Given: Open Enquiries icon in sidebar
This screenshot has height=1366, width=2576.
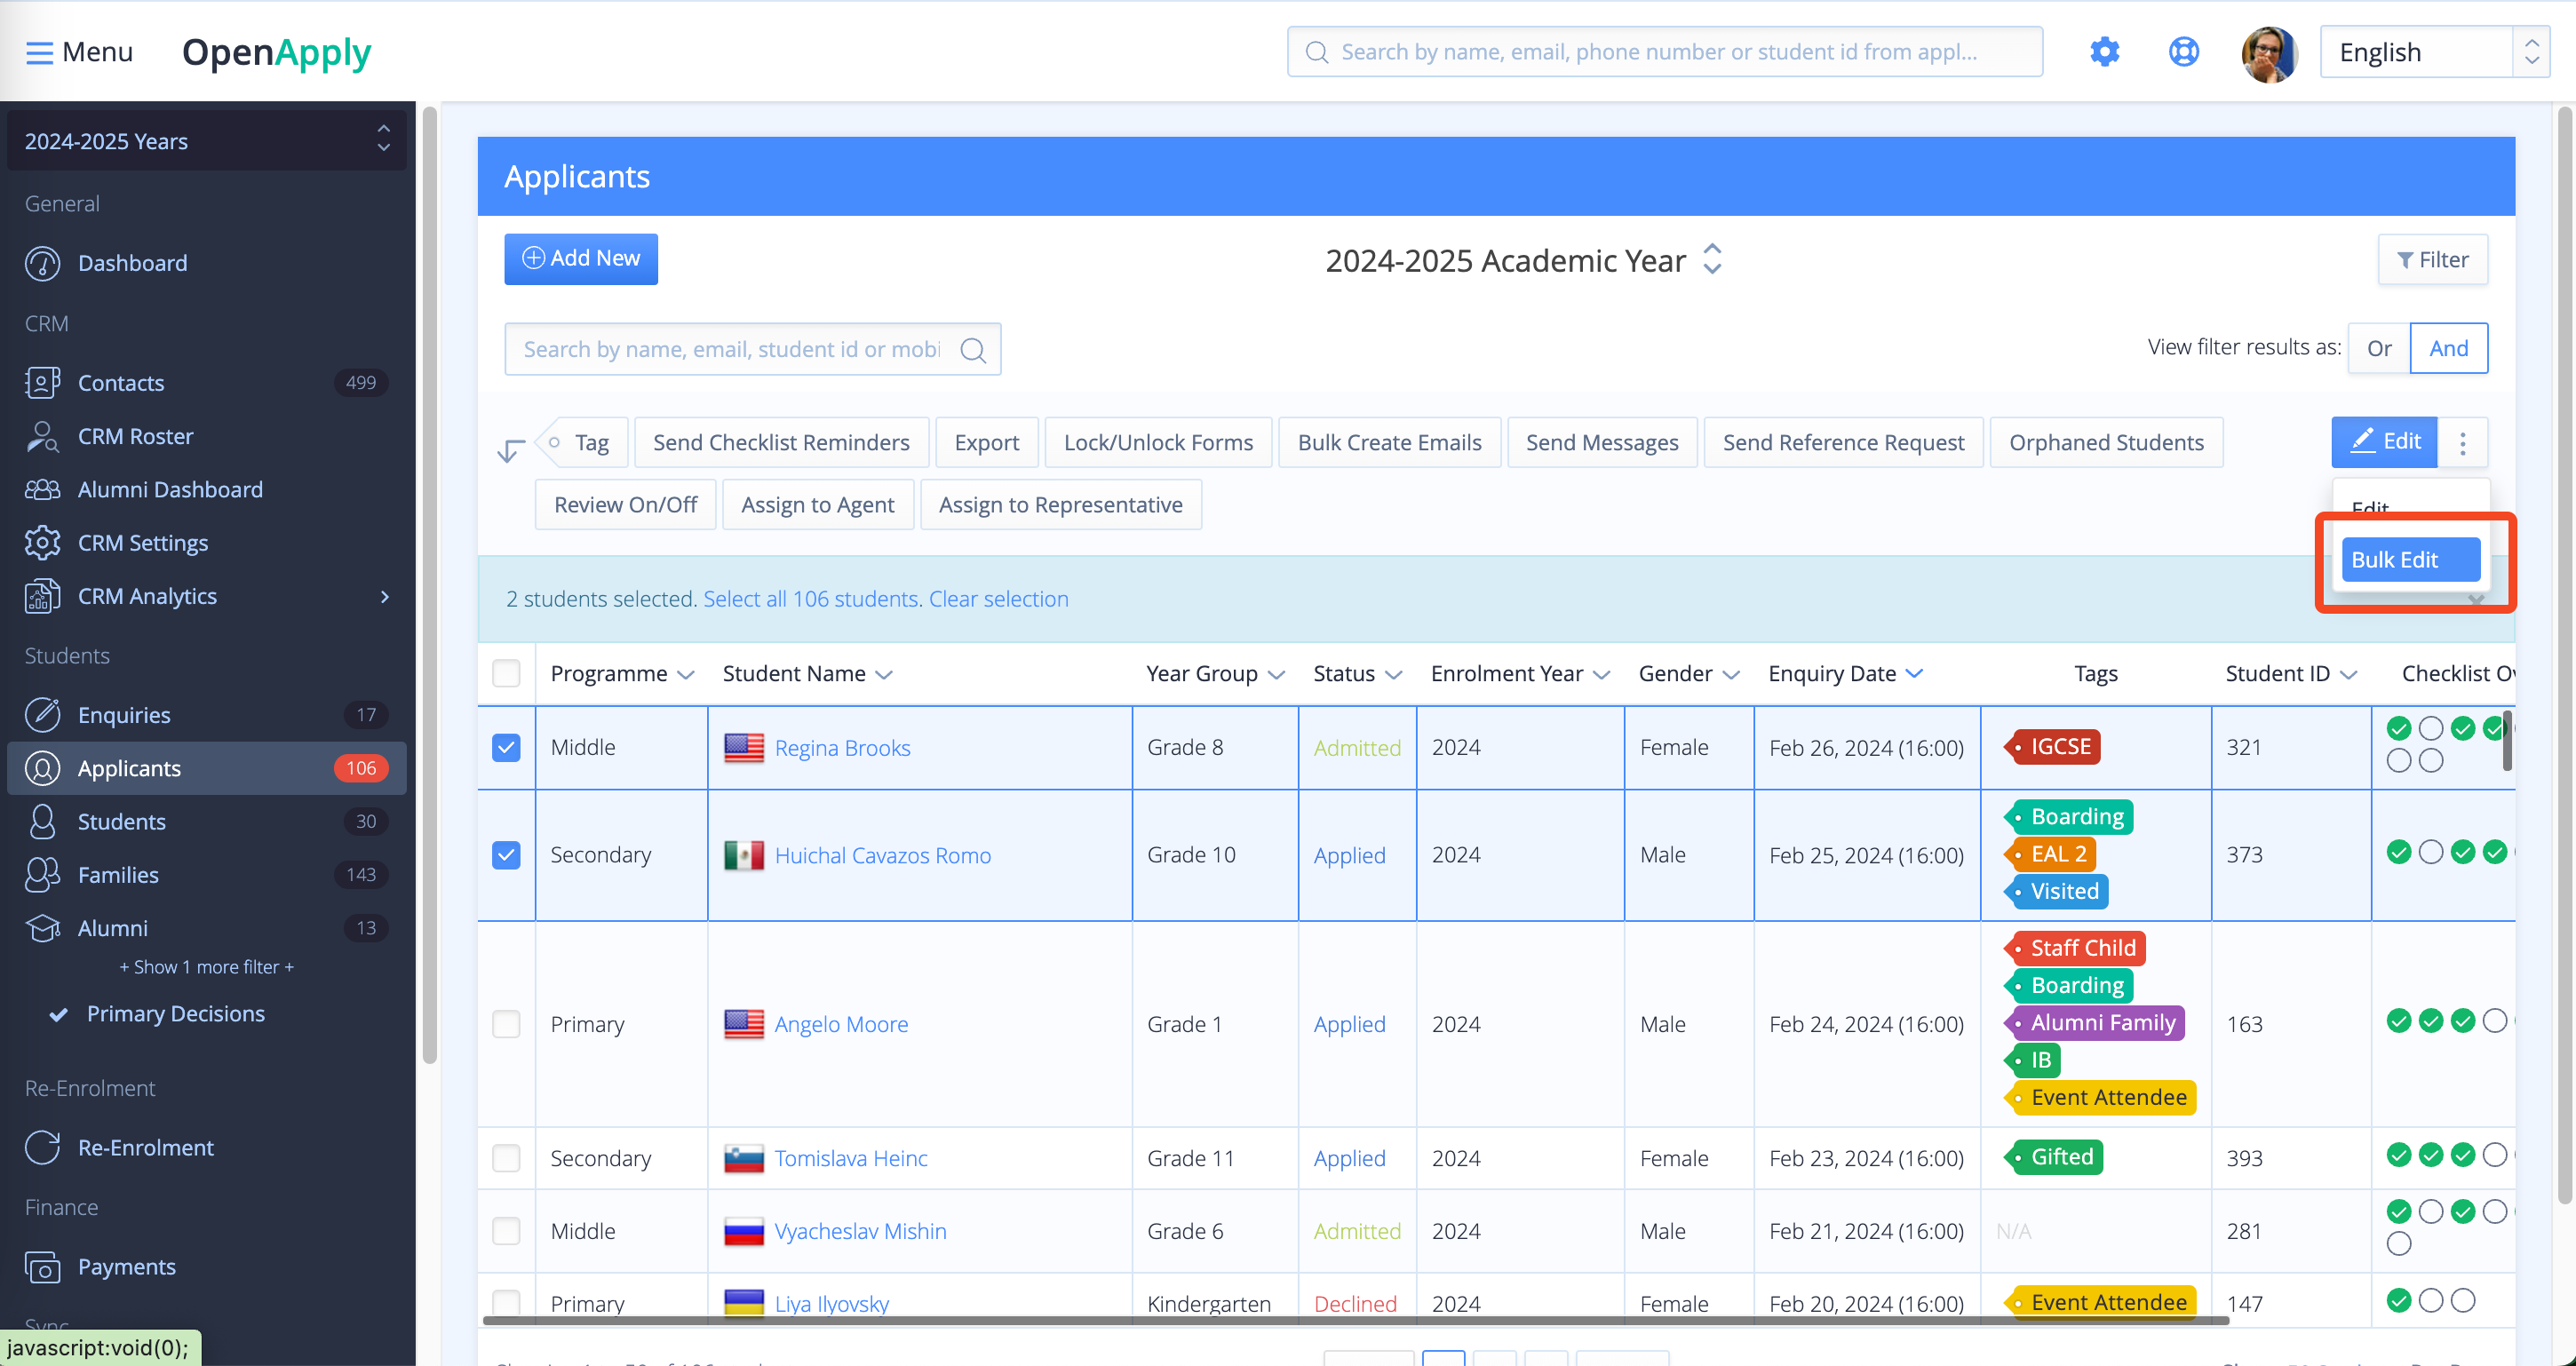Looking at the screenshot, I should click(42, 715).
